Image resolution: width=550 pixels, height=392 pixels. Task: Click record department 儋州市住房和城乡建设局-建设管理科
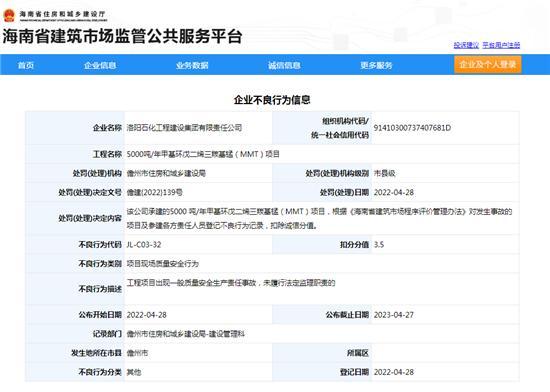[186, 334]
